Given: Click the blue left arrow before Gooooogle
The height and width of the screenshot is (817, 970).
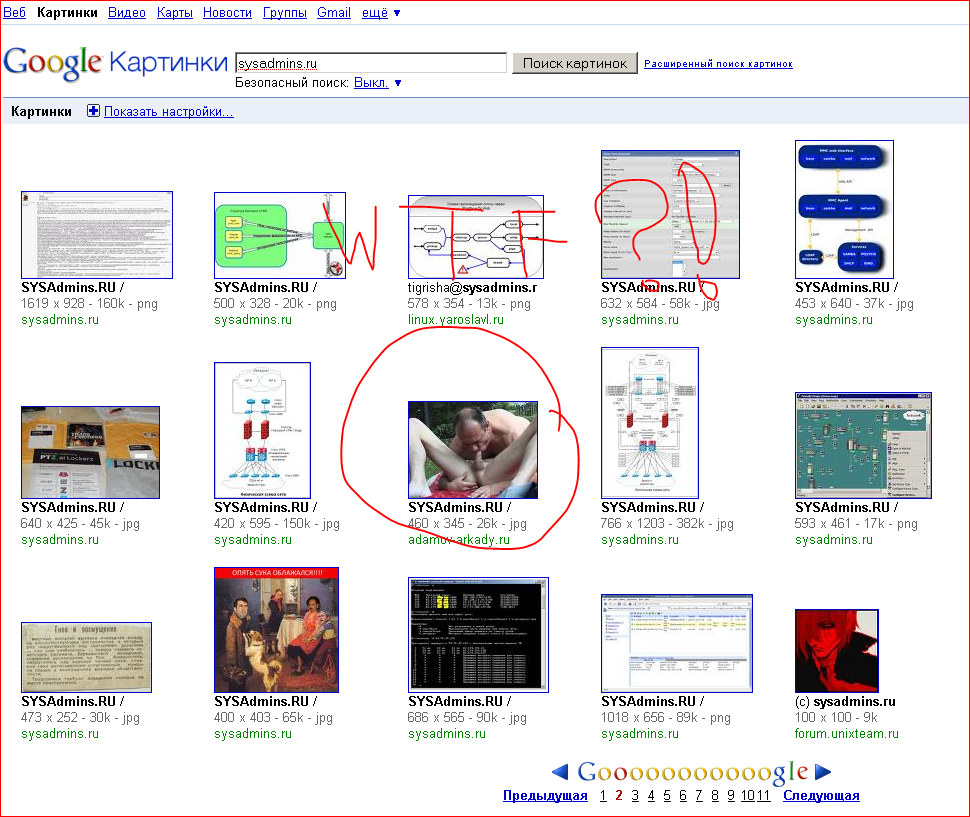Looking at the screenshot, I should (x=560, y=772).
